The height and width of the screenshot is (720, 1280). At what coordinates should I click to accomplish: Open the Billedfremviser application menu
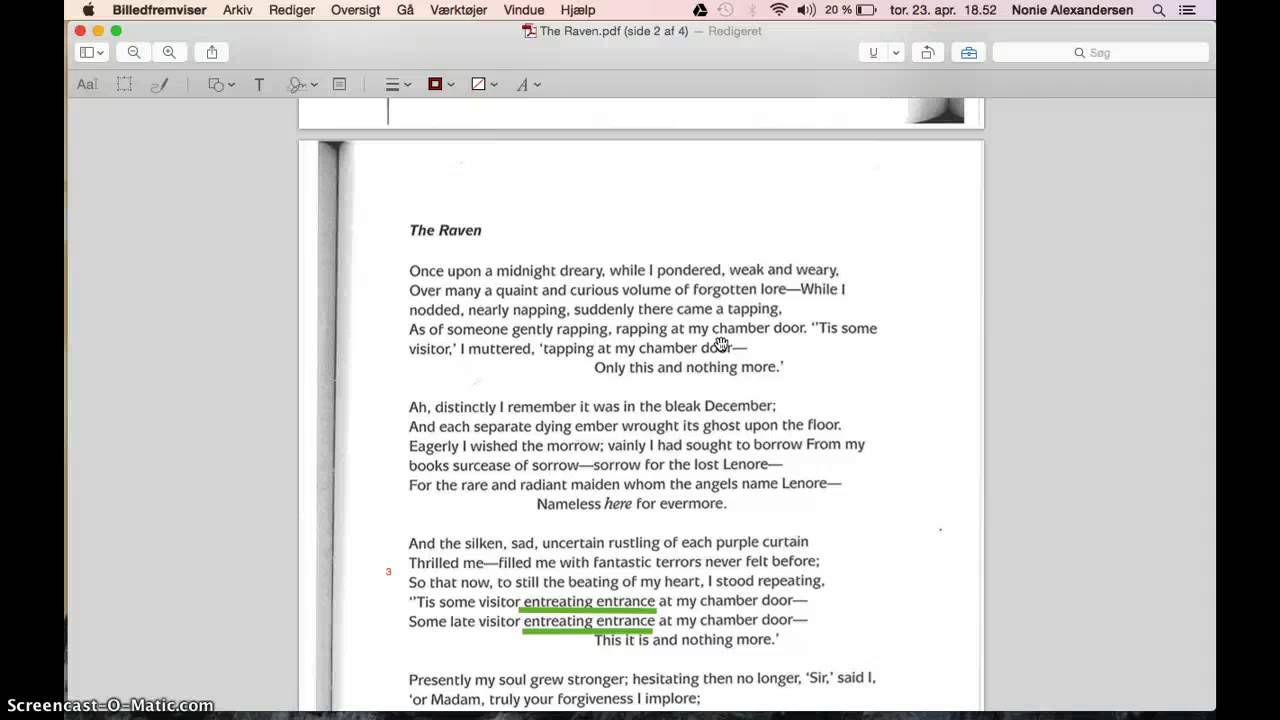(x=159, y=10)
